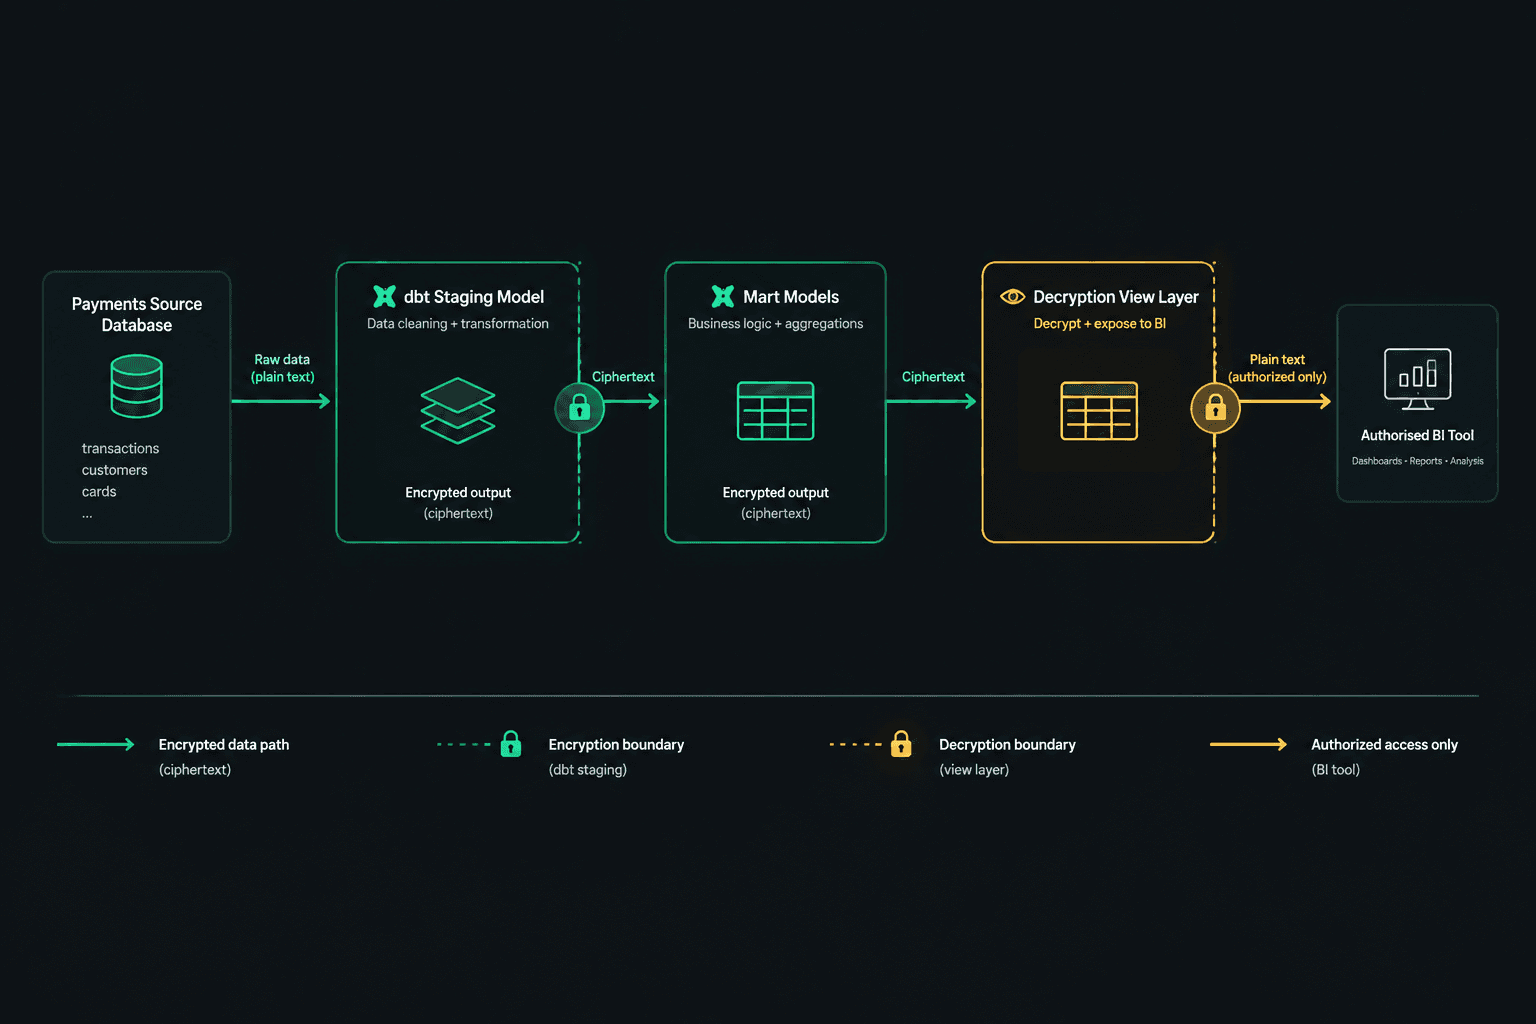
Task: Click the monitor chart icon above Authorised BI Tool
Action: [1417, 379]
